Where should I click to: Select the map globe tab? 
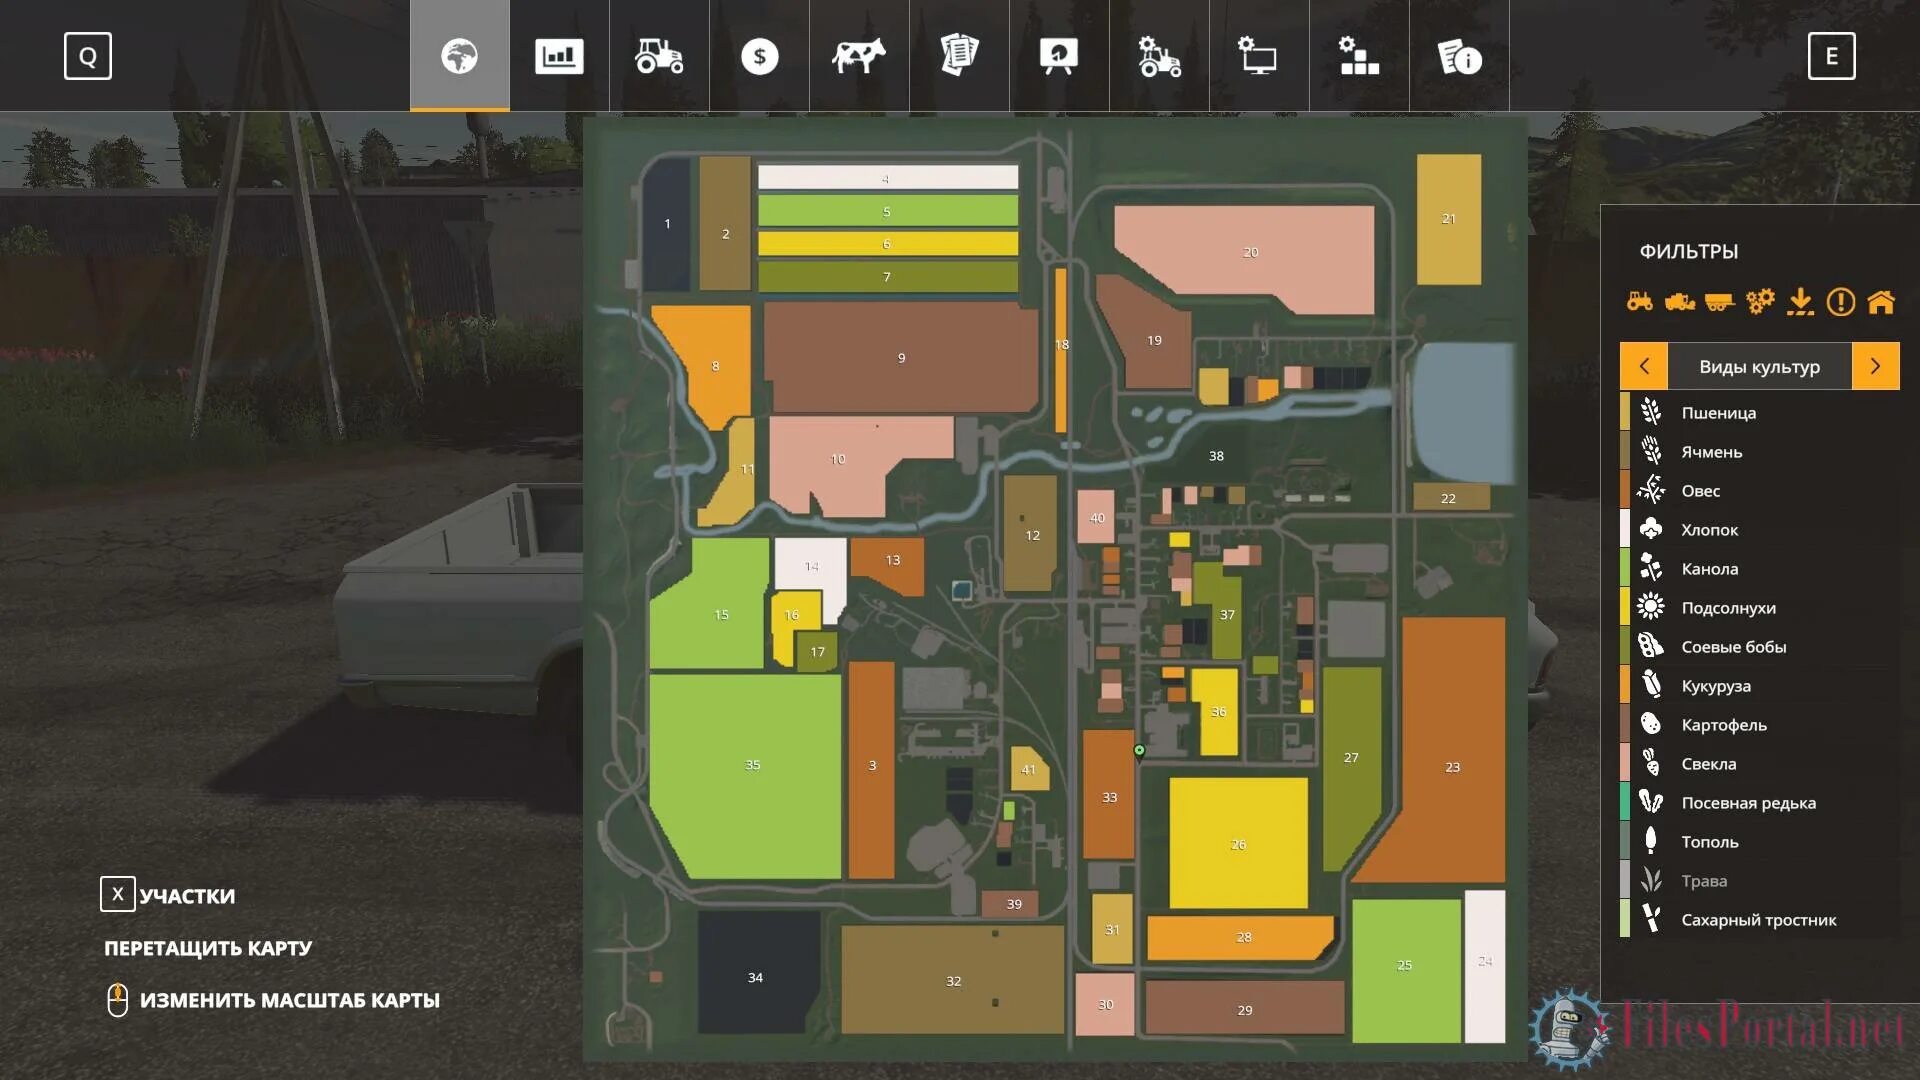(x=459, y=56)
